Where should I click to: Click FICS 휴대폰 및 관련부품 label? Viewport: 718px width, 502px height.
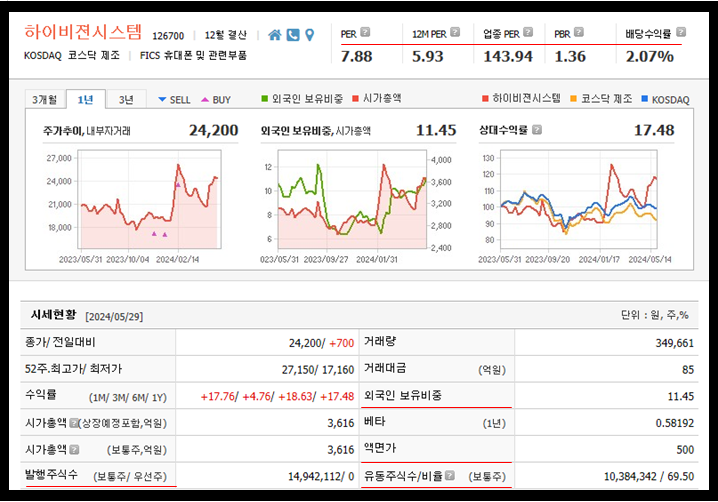pyautogui.click(x=193, y=56)
